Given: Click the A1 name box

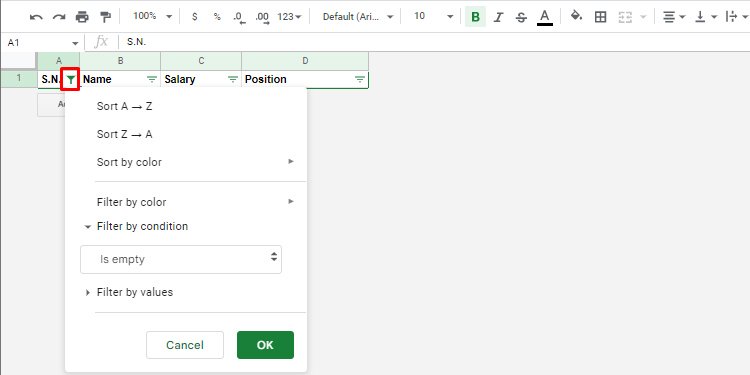Looking at the screenshot, I should [x=36, y=43].
